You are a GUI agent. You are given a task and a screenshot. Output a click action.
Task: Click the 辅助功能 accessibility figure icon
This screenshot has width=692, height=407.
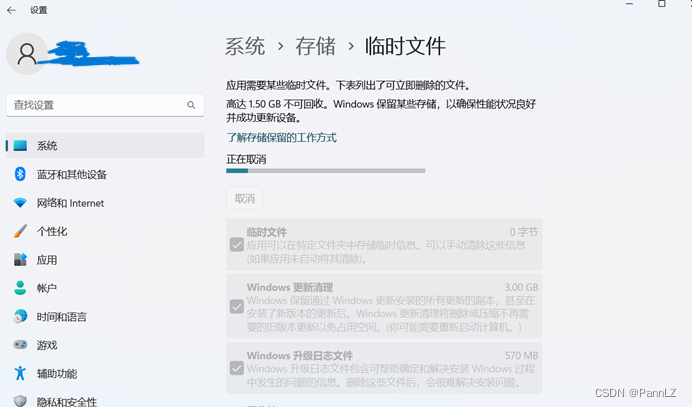tap(20, 373)
